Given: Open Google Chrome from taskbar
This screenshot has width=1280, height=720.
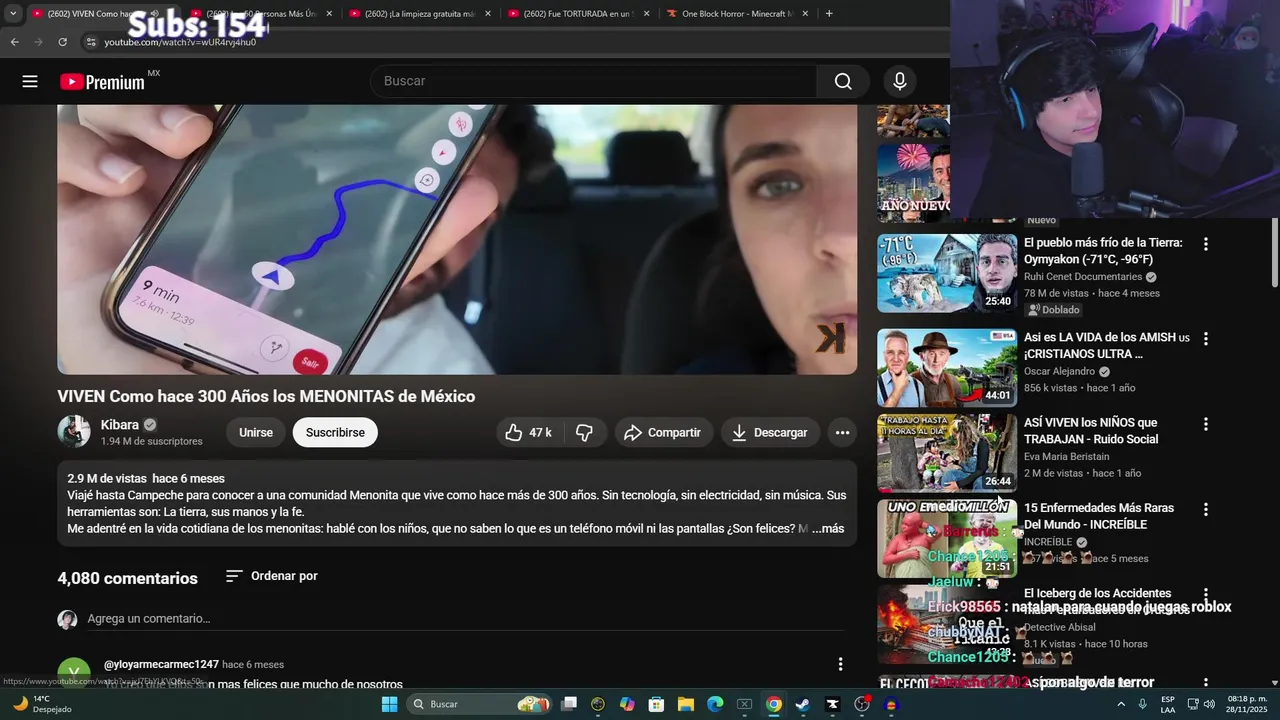Looking at the screenshot, I should (x=774, y=704).
